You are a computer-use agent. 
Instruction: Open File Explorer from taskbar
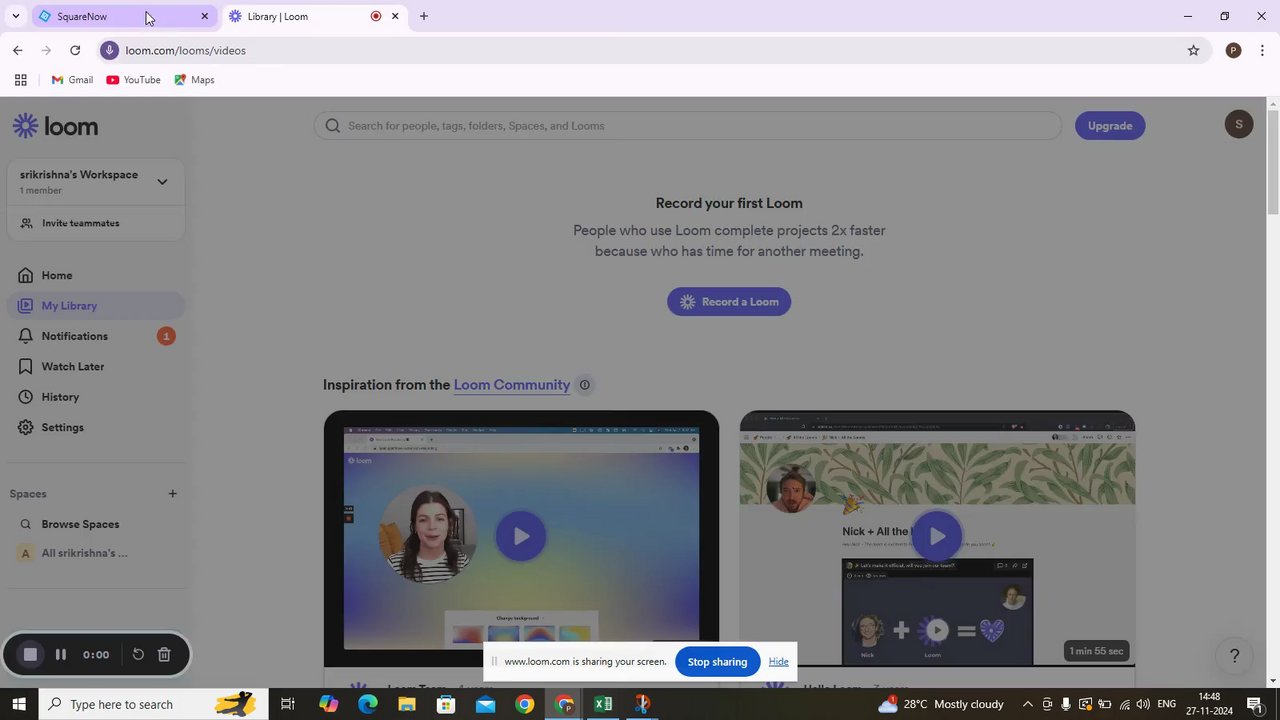pos(407,704)
